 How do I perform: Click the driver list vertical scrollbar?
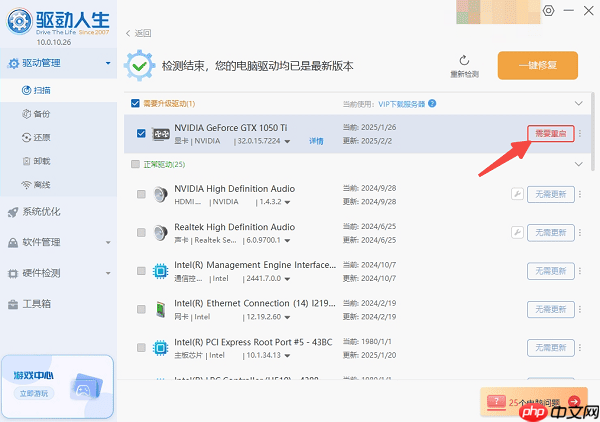593,131
